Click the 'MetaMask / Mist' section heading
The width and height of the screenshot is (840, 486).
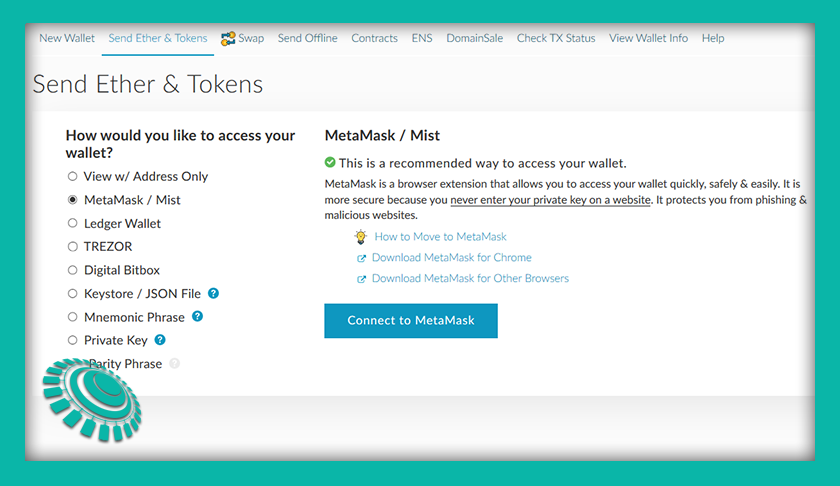[382, 136]
